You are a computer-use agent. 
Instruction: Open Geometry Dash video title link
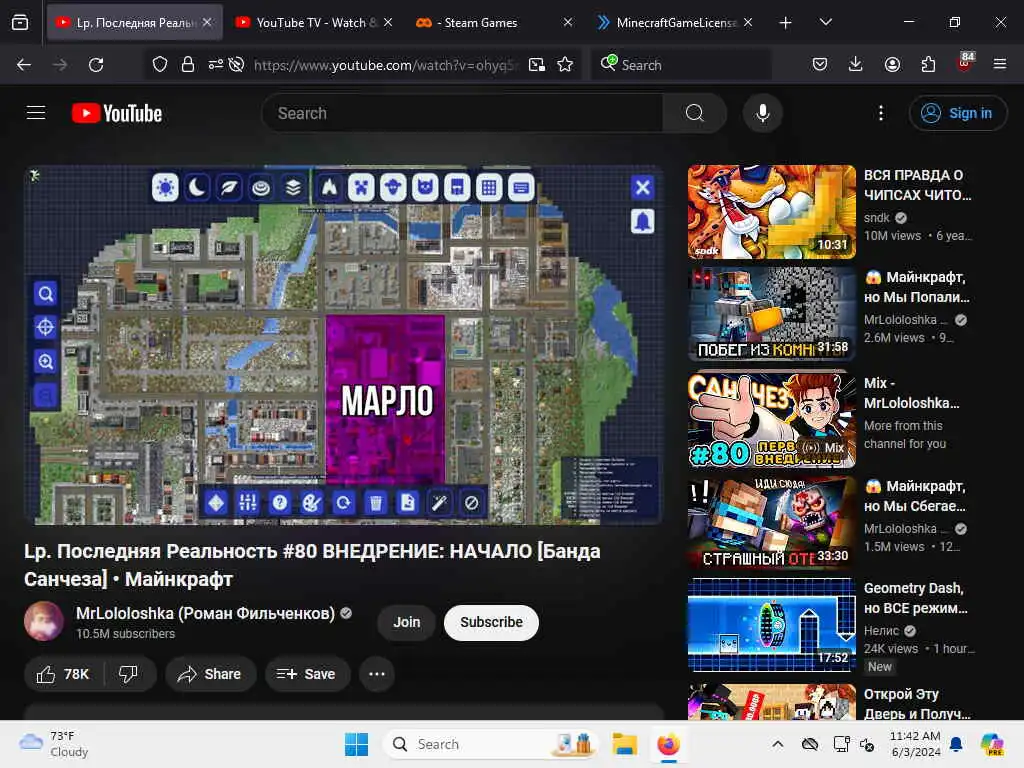pyautogui.click(x=915, y=598)
